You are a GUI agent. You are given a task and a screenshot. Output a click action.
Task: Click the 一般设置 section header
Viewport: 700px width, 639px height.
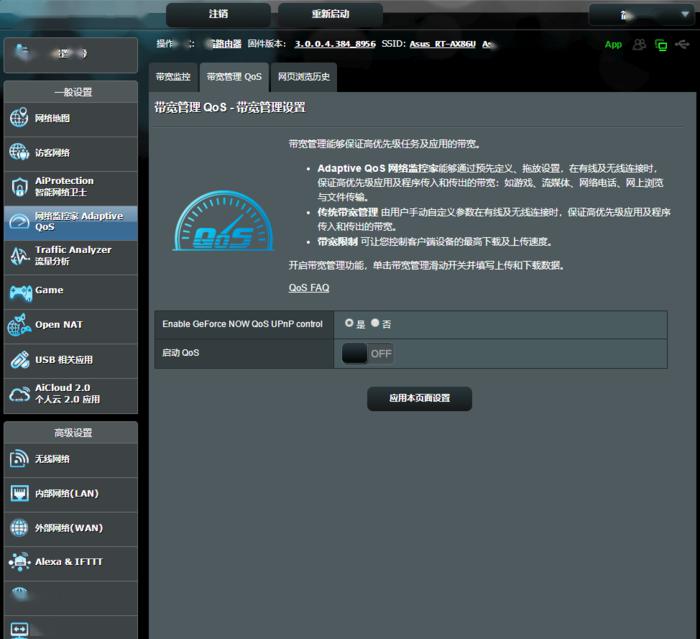click(71, 92)
